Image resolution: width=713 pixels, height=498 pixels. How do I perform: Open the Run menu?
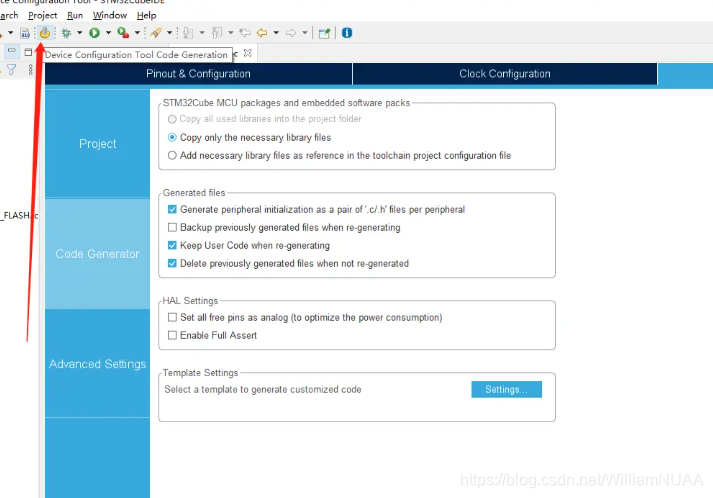(75, 15)
